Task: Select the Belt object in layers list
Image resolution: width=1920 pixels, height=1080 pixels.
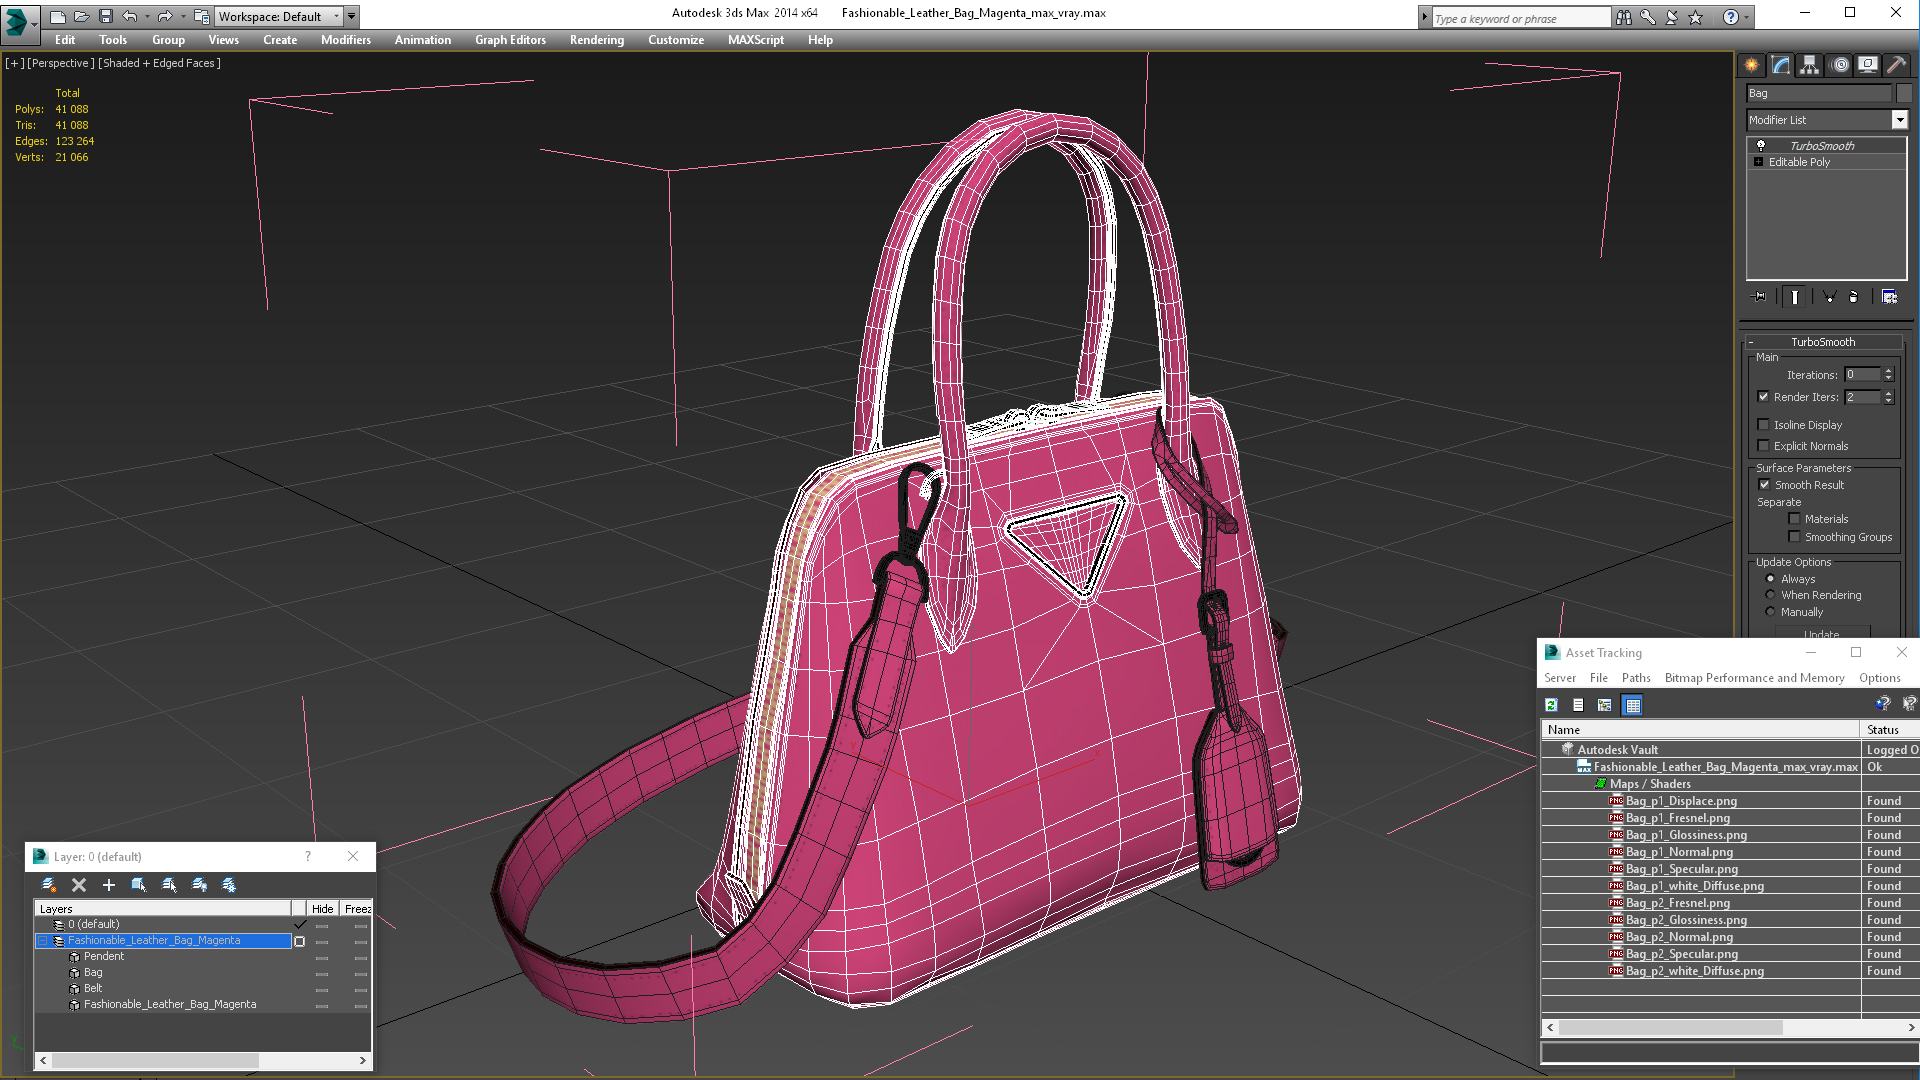Action: click(x=93, y=988)
